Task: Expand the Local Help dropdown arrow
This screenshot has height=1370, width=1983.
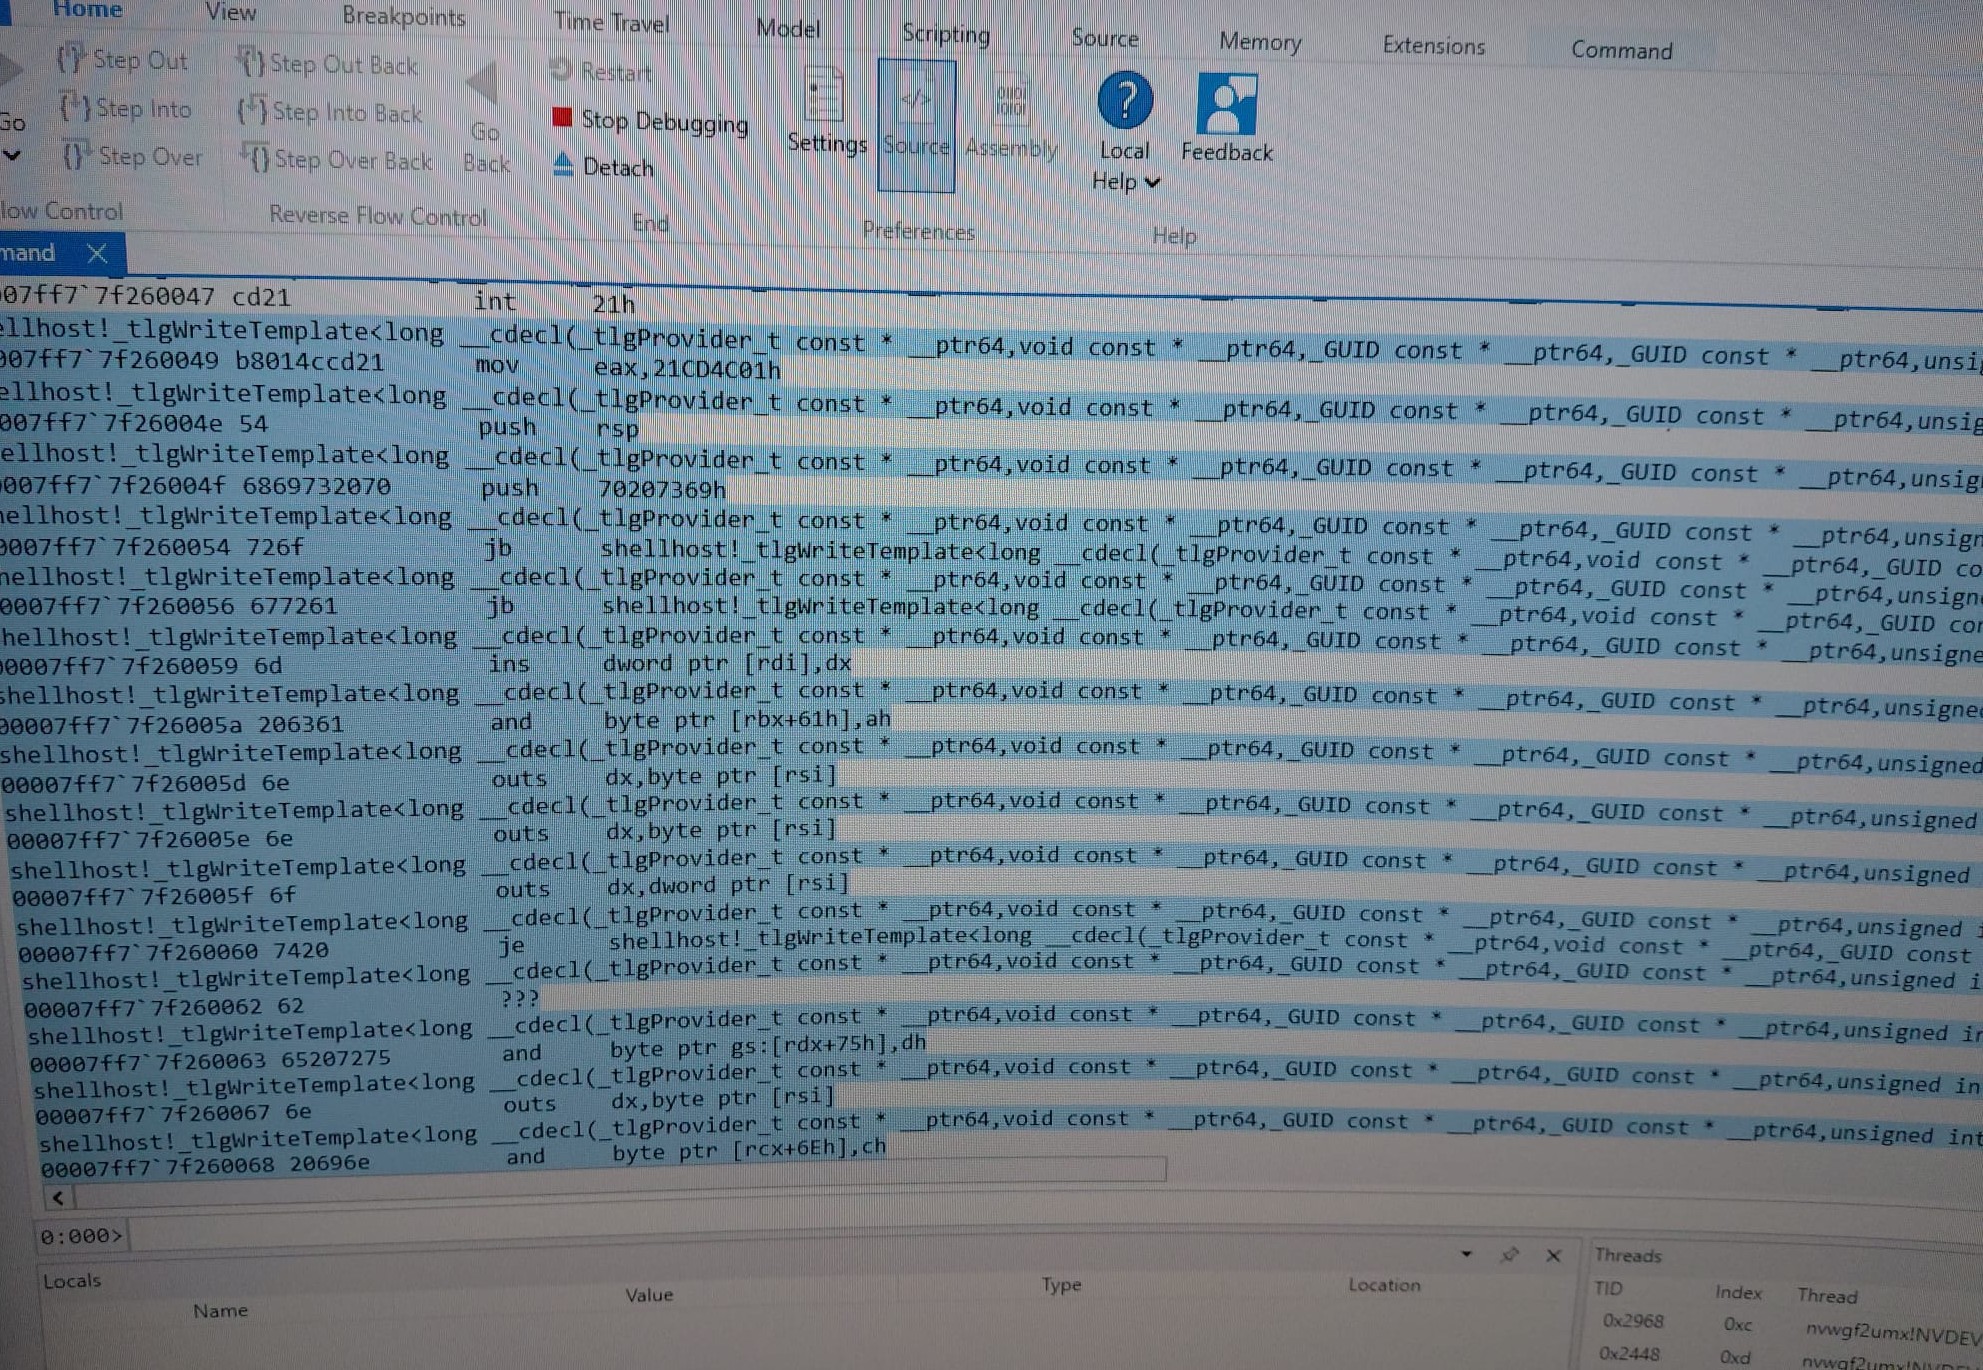Action: pyautogui.click(x=1153, y=183)
